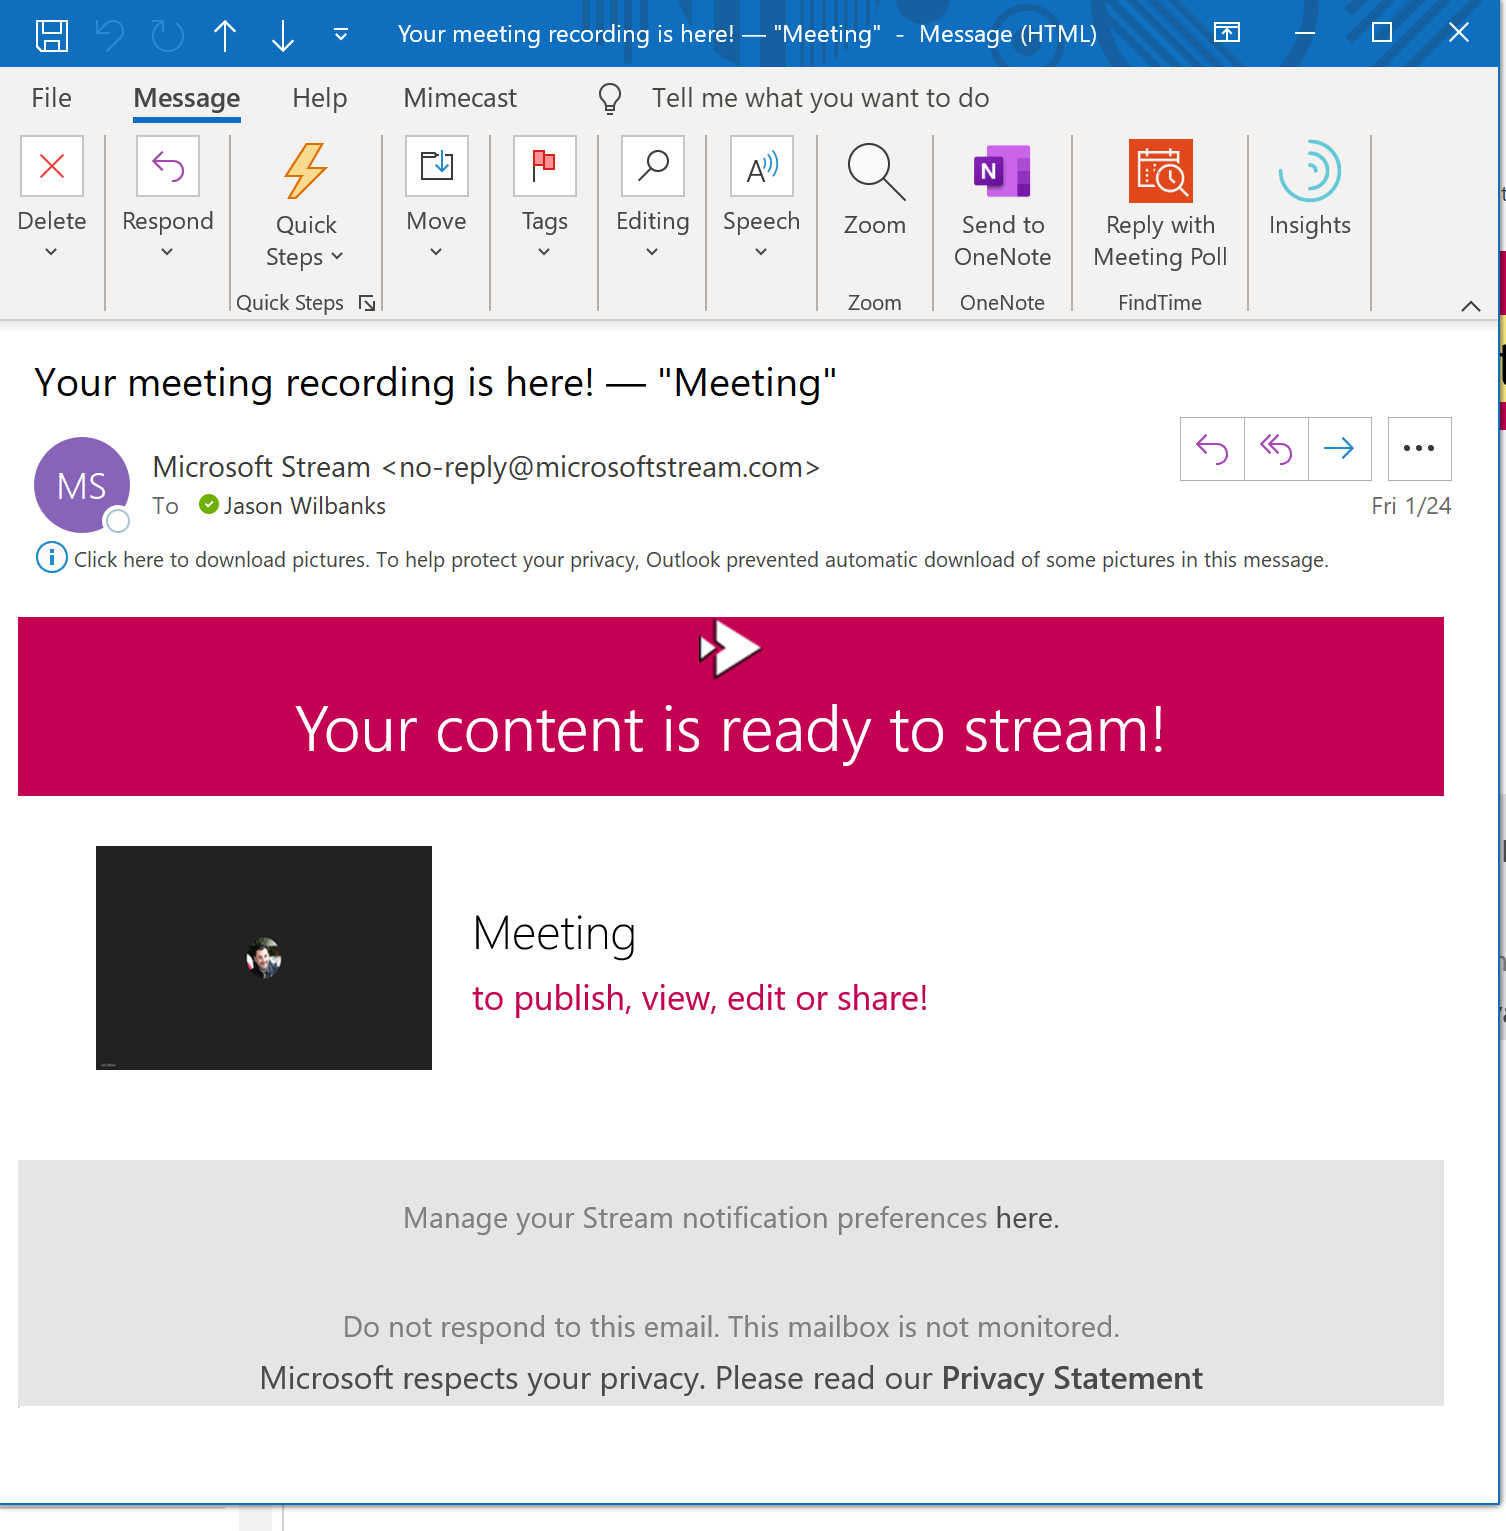Click the green check presence icon beside Jason Wilbanks

pyautogui.click(x=209, y=505)
